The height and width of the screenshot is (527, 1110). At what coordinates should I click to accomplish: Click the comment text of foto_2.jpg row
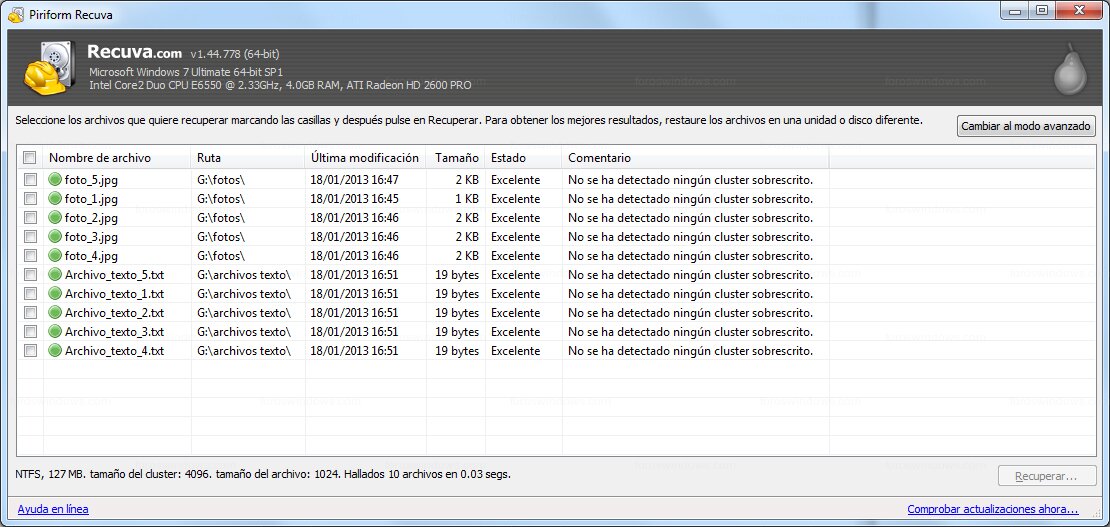[690, 217]
